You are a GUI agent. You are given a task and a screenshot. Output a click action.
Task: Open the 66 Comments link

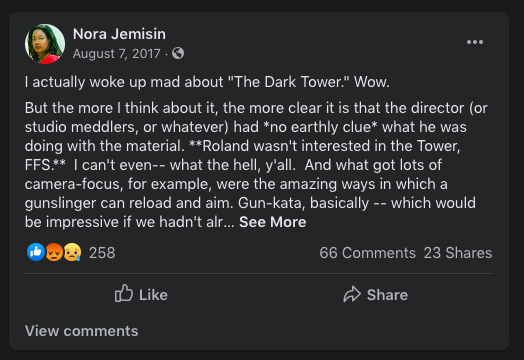coord(367,253)
